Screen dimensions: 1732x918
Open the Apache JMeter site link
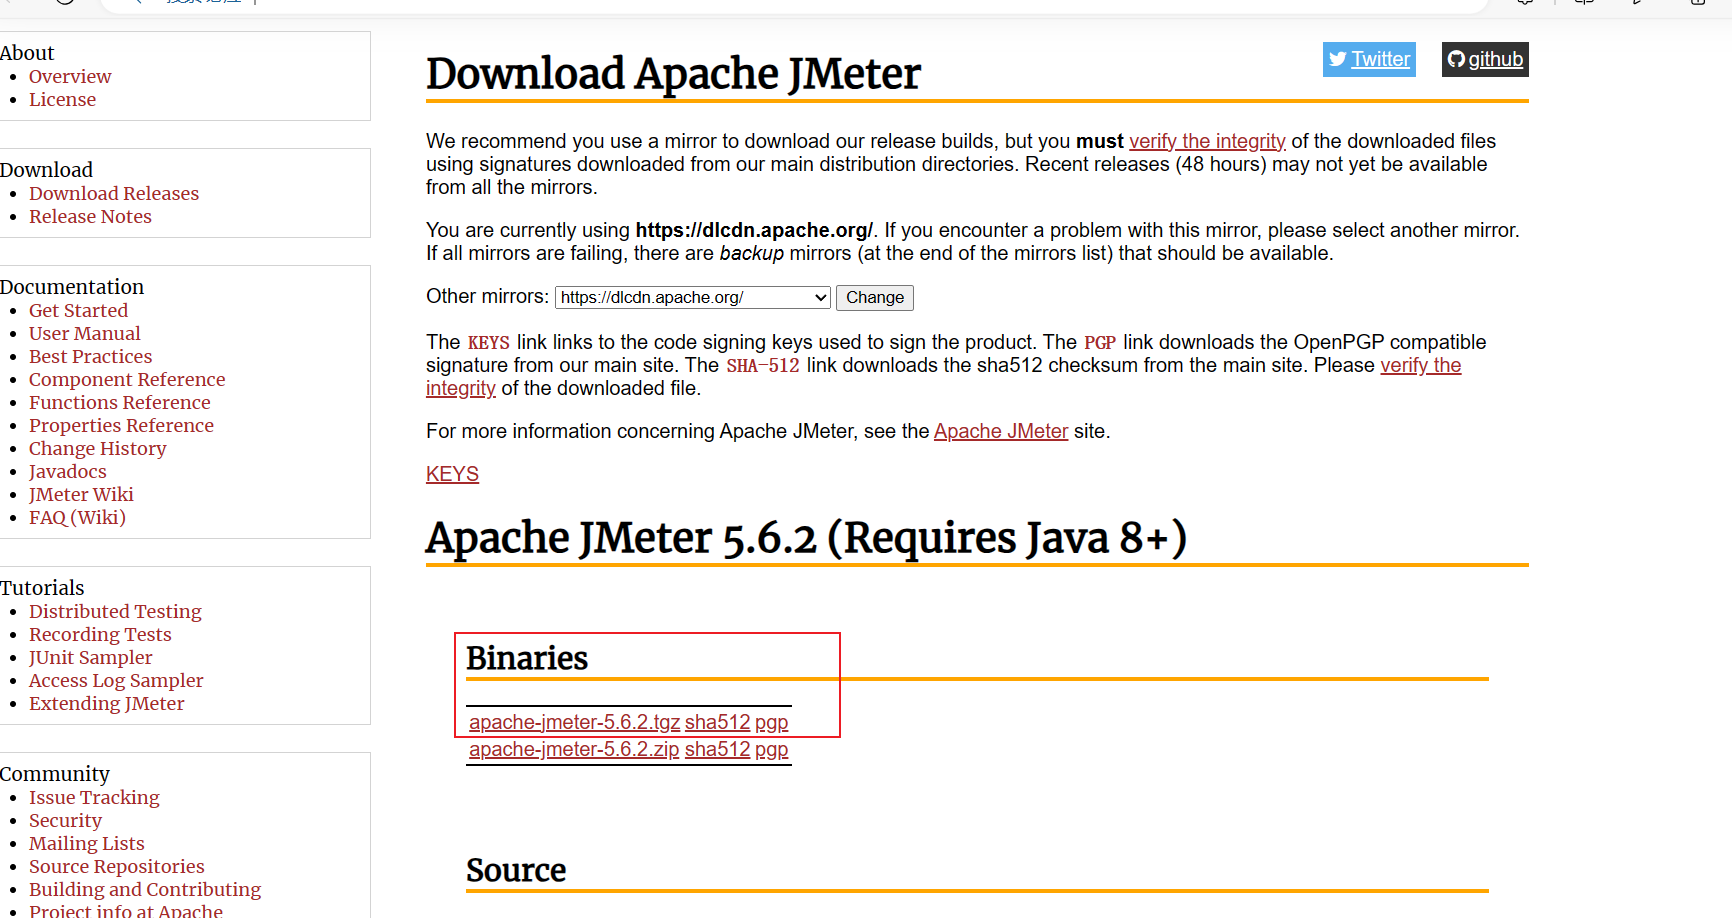point(1001,431)
